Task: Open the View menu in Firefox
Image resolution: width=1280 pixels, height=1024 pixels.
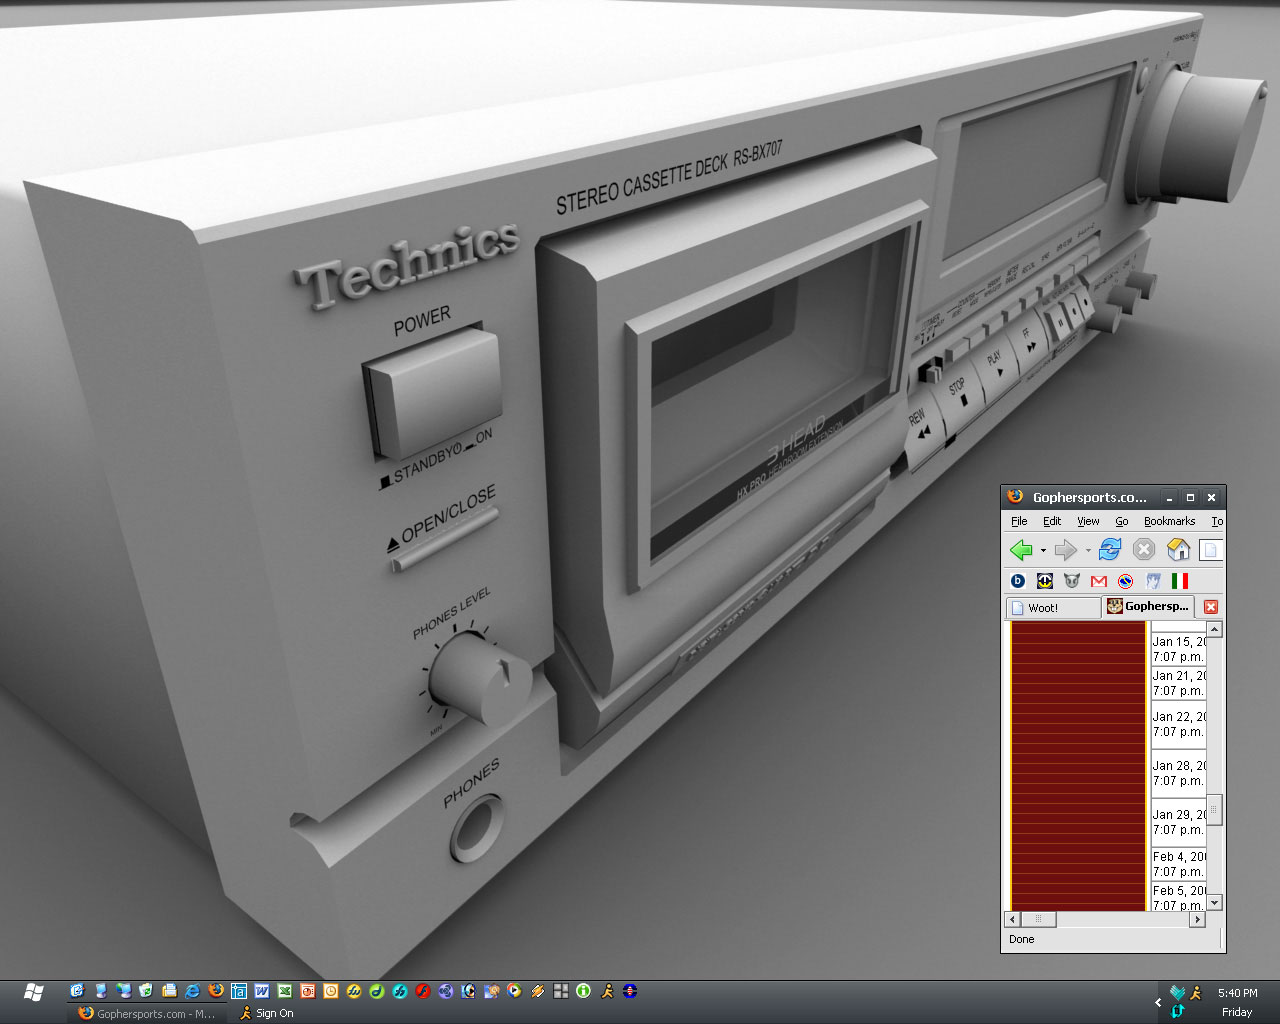Action: [x=1088, y=521]
